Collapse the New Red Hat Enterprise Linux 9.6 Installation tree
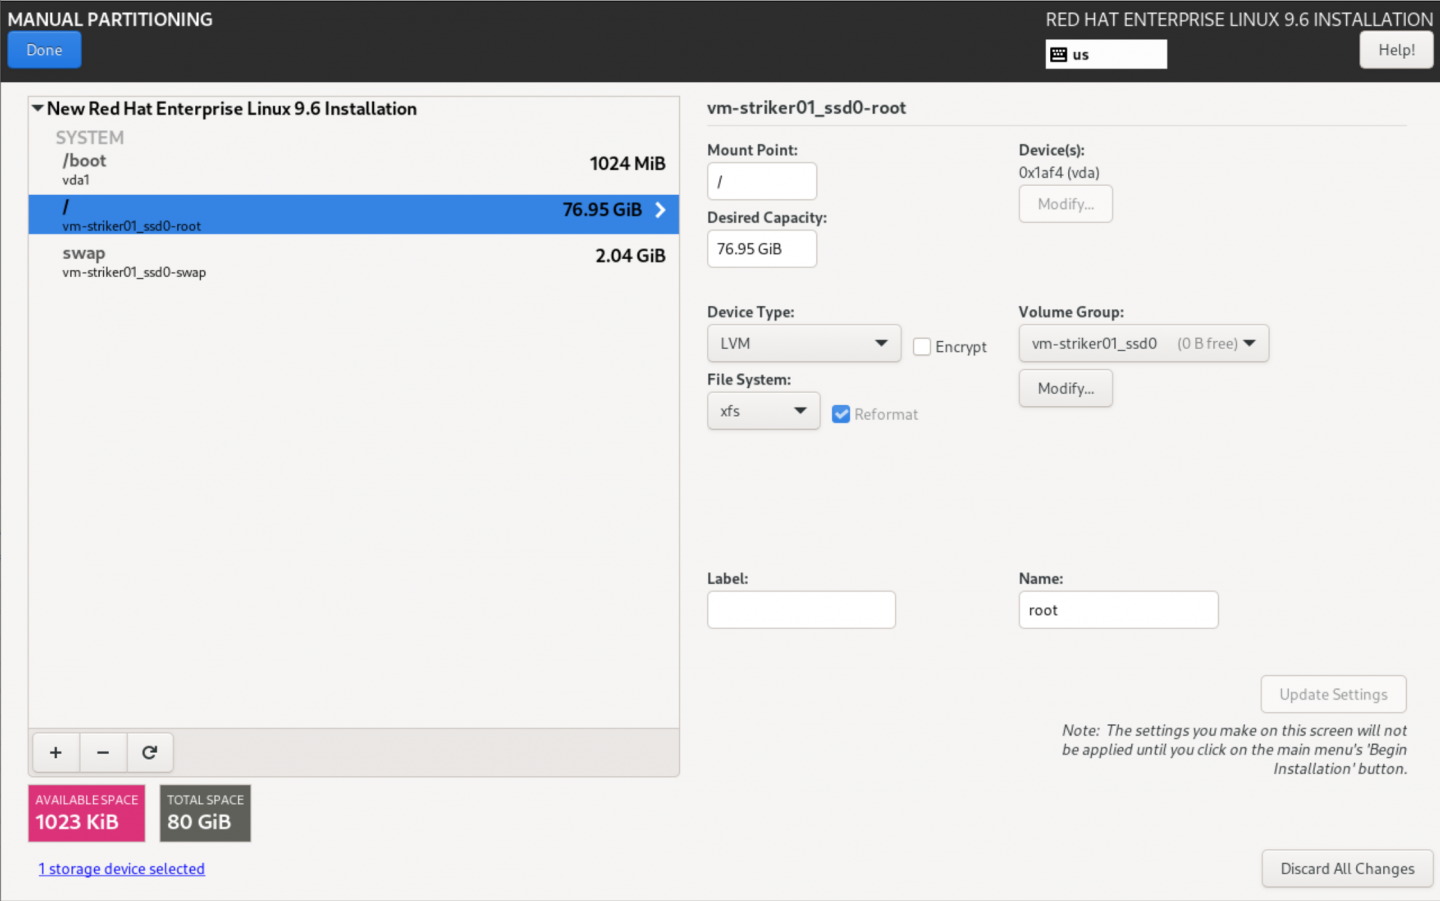Viewport: 1440px width, 901px height. [38, 108]
